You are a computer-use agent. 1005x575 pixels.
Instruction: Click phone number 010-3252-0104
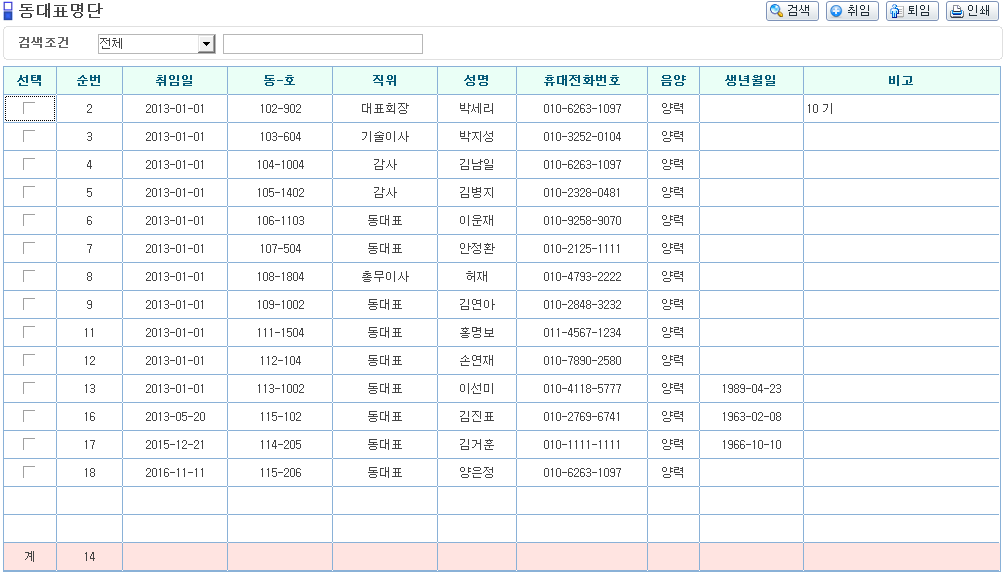click(582, 137)
